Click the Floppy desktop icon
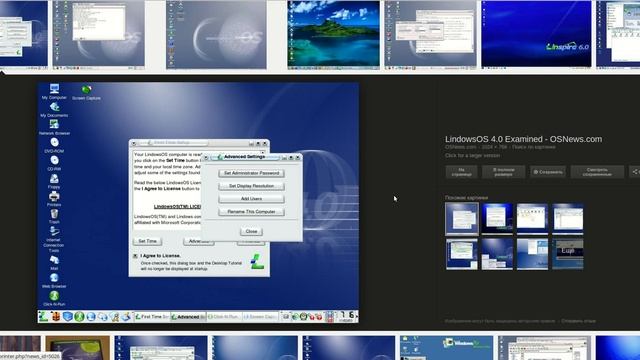 click(54, 181)
